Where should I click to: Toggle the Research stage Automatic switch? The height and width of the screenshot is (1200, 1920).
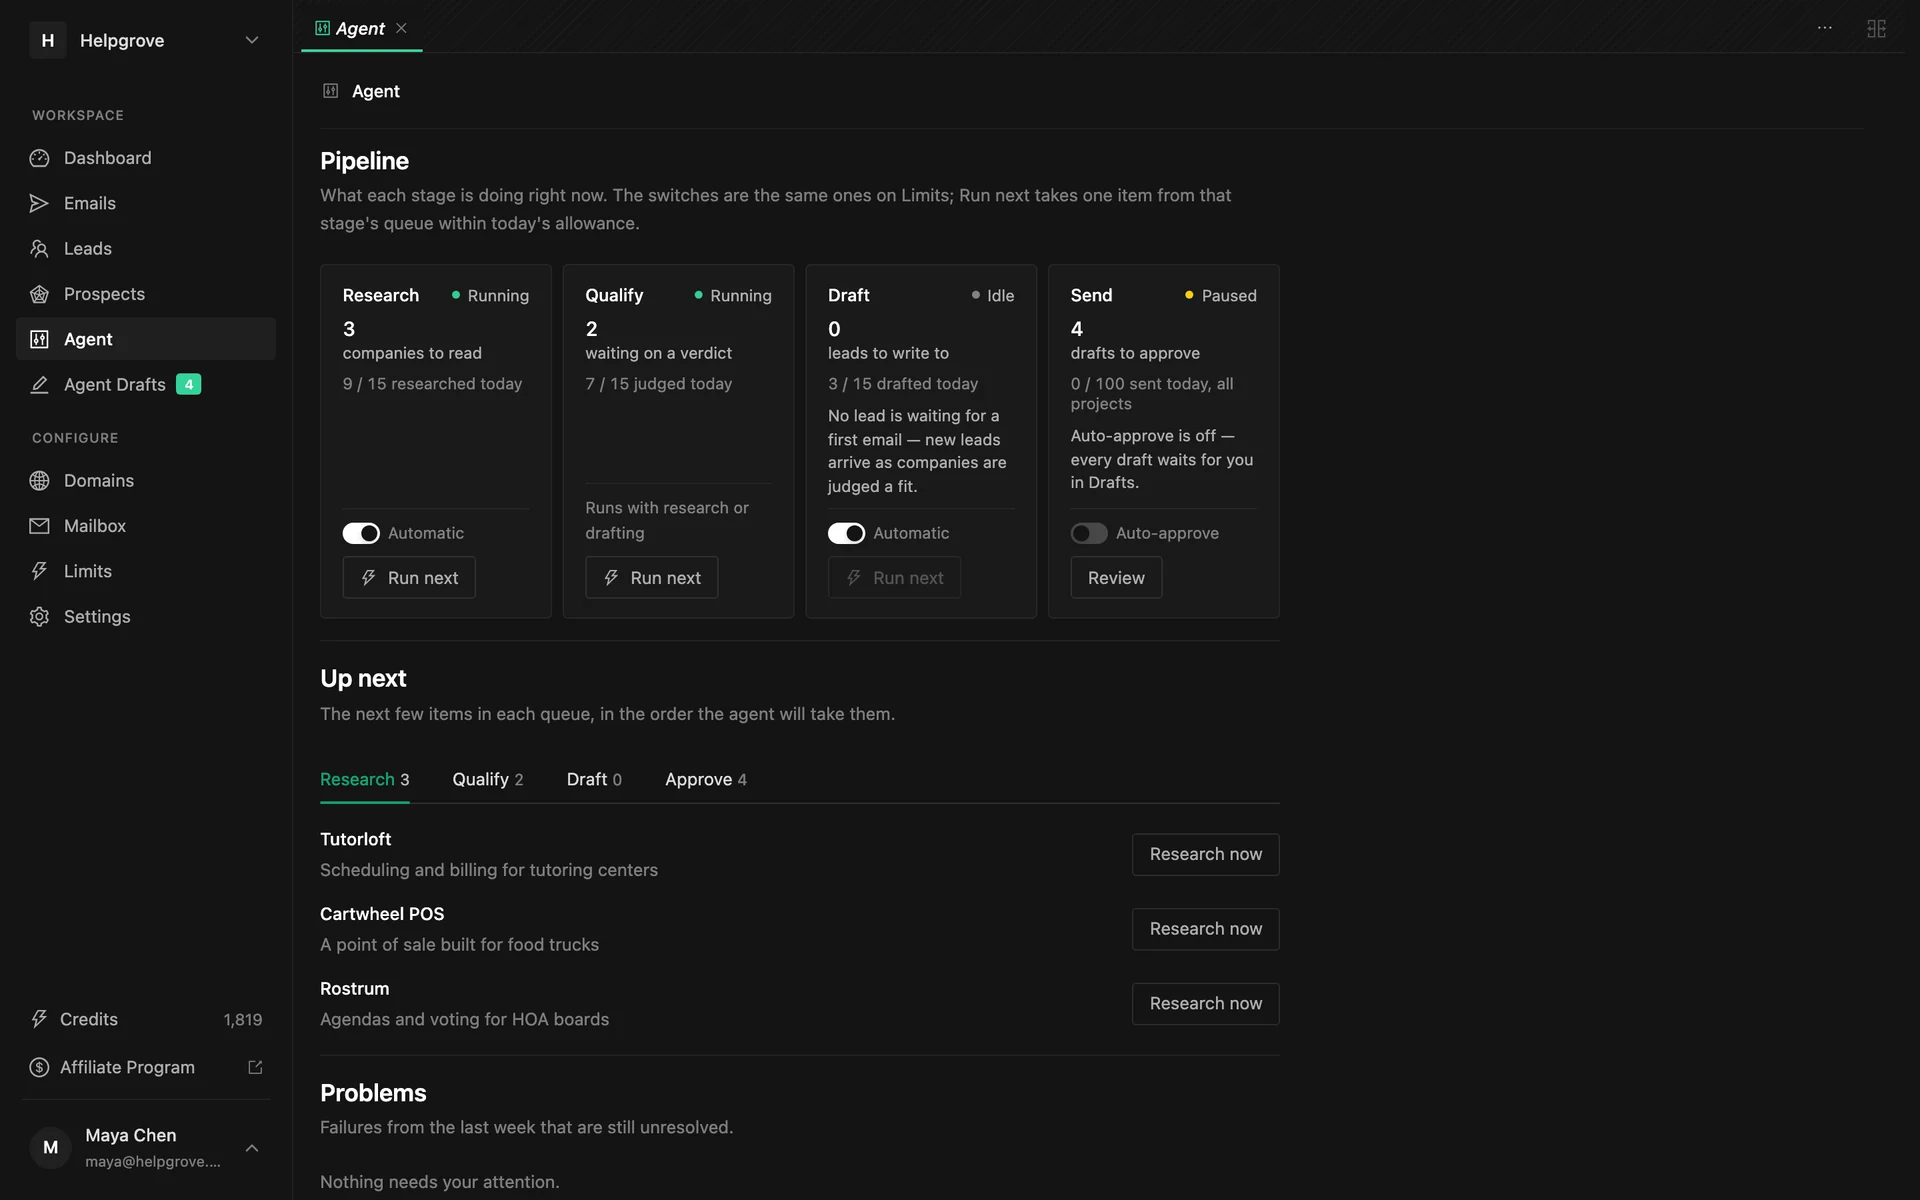[361, 533]
